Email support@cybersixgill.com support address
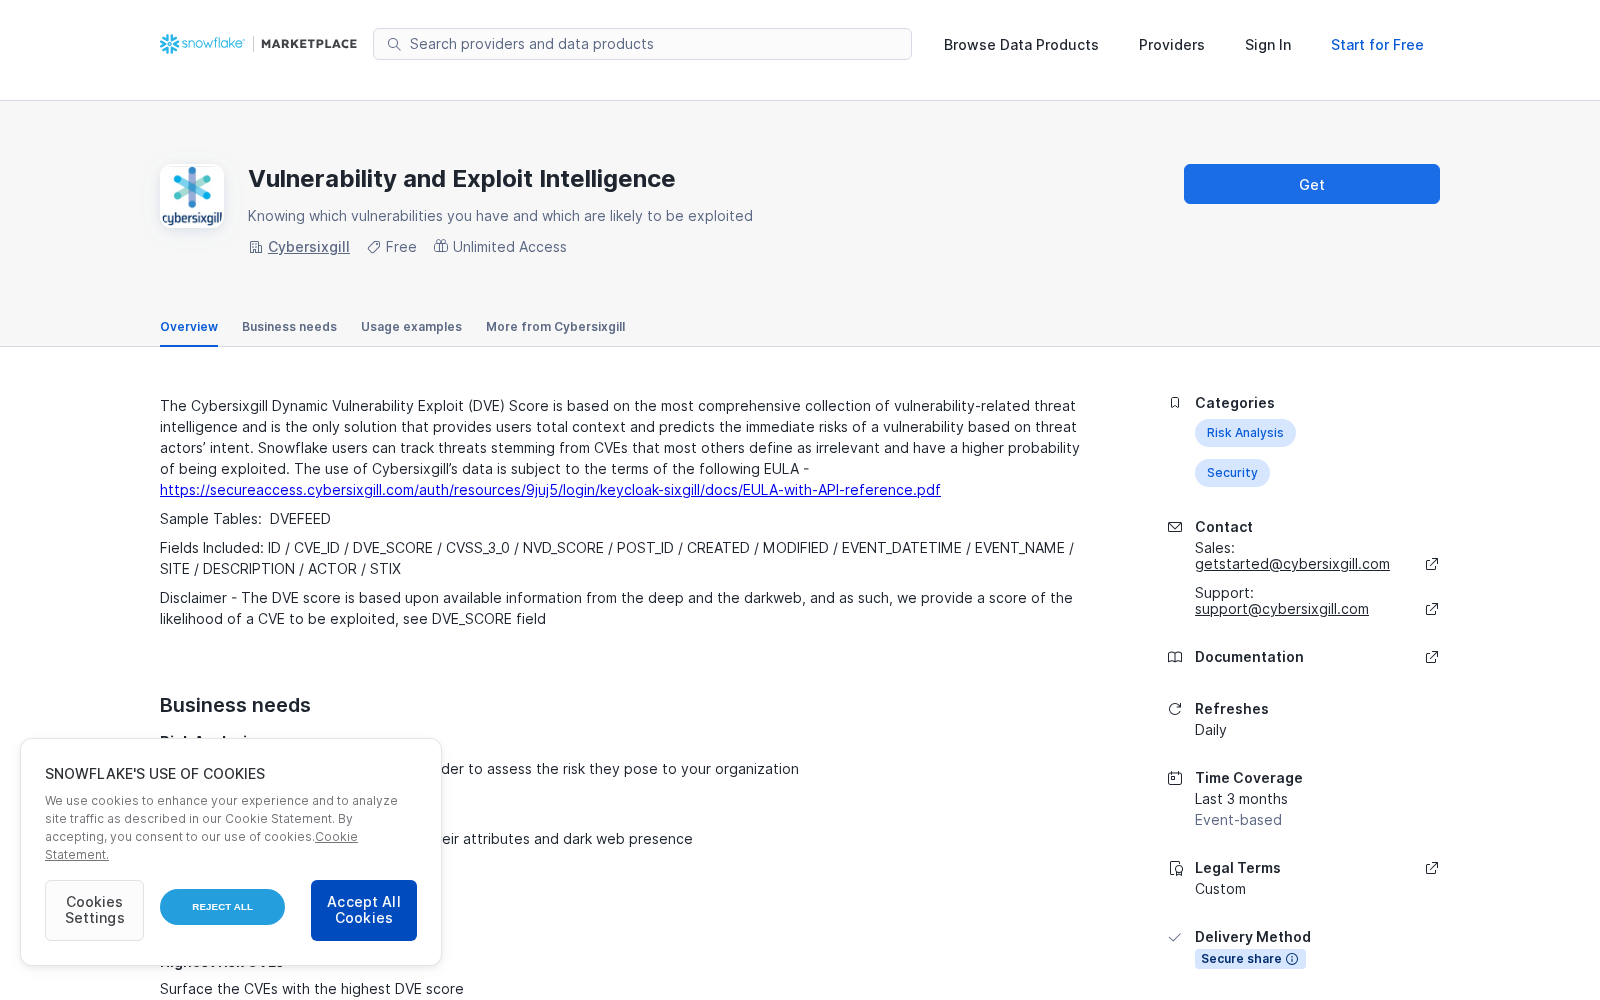Image resolution: width=1600 pixels, height=1000 pixels. point(1282,609)
